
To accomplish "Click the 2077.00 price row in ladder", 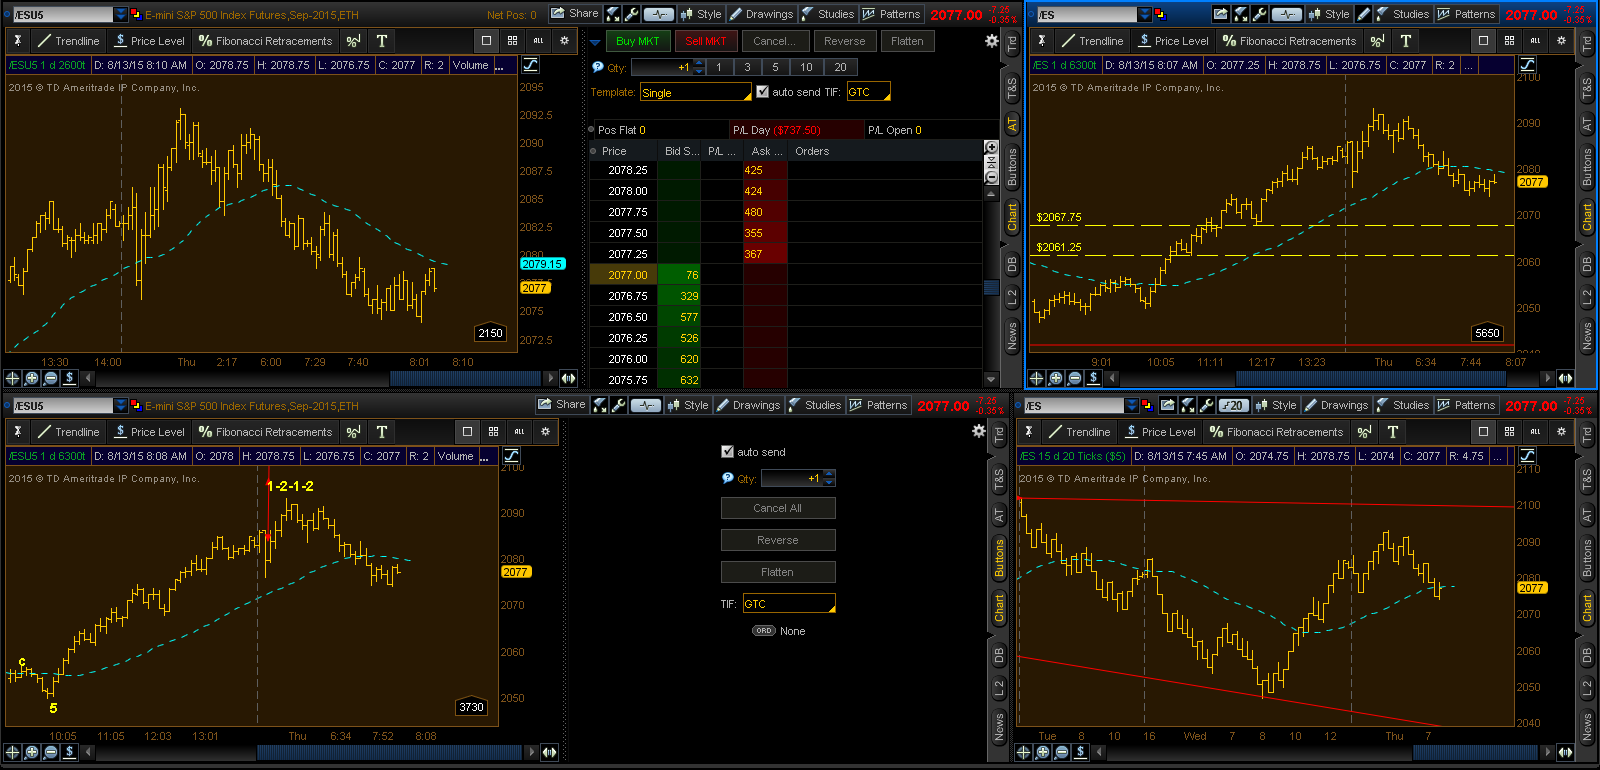I will coord(787,275).
